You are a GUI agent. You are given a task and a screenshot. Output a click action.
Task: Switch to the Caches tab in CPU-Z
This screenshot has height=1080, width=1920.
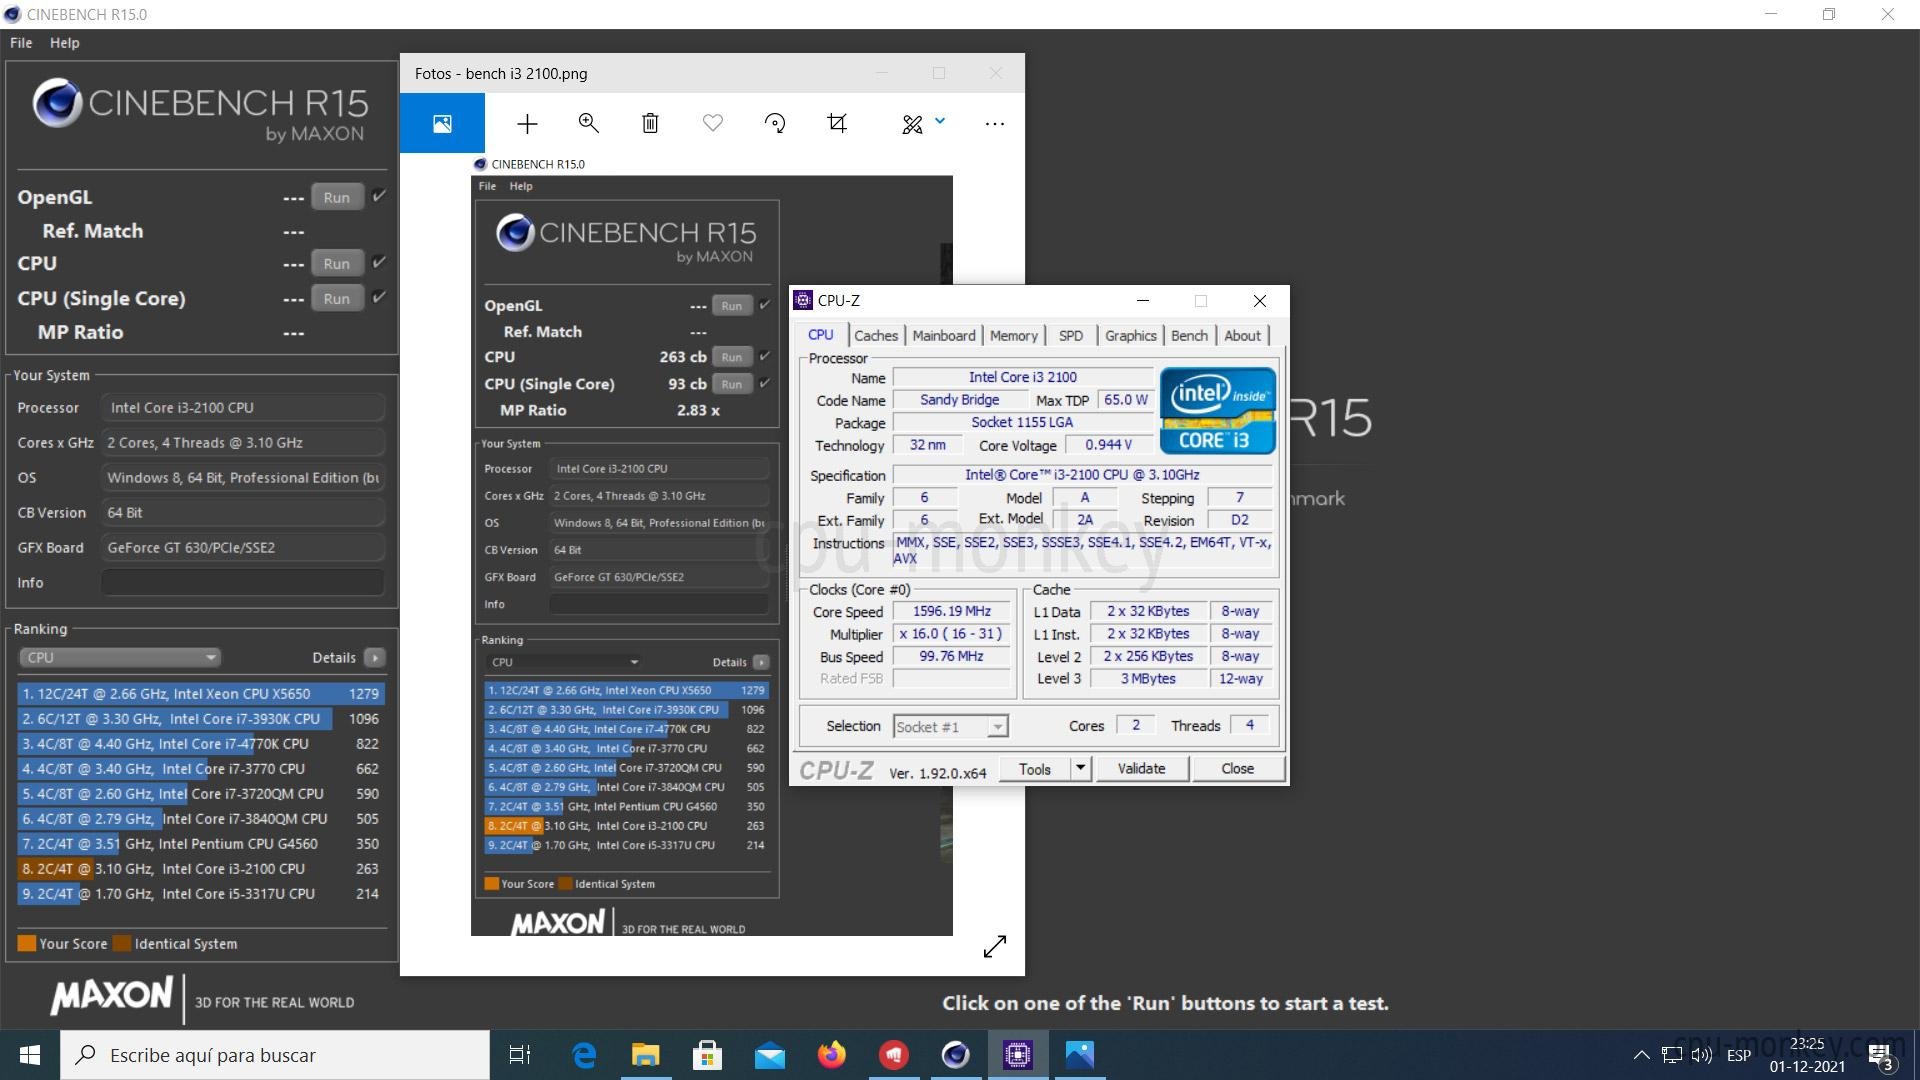click(x=876, y=336)
